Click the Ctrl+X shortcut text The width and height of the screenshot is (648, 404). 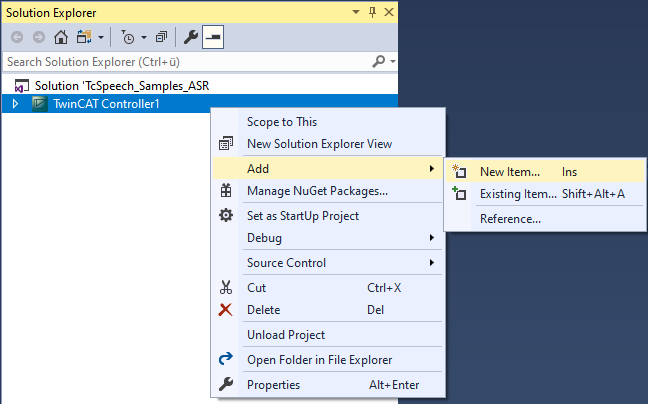click(x=384, y=288)
